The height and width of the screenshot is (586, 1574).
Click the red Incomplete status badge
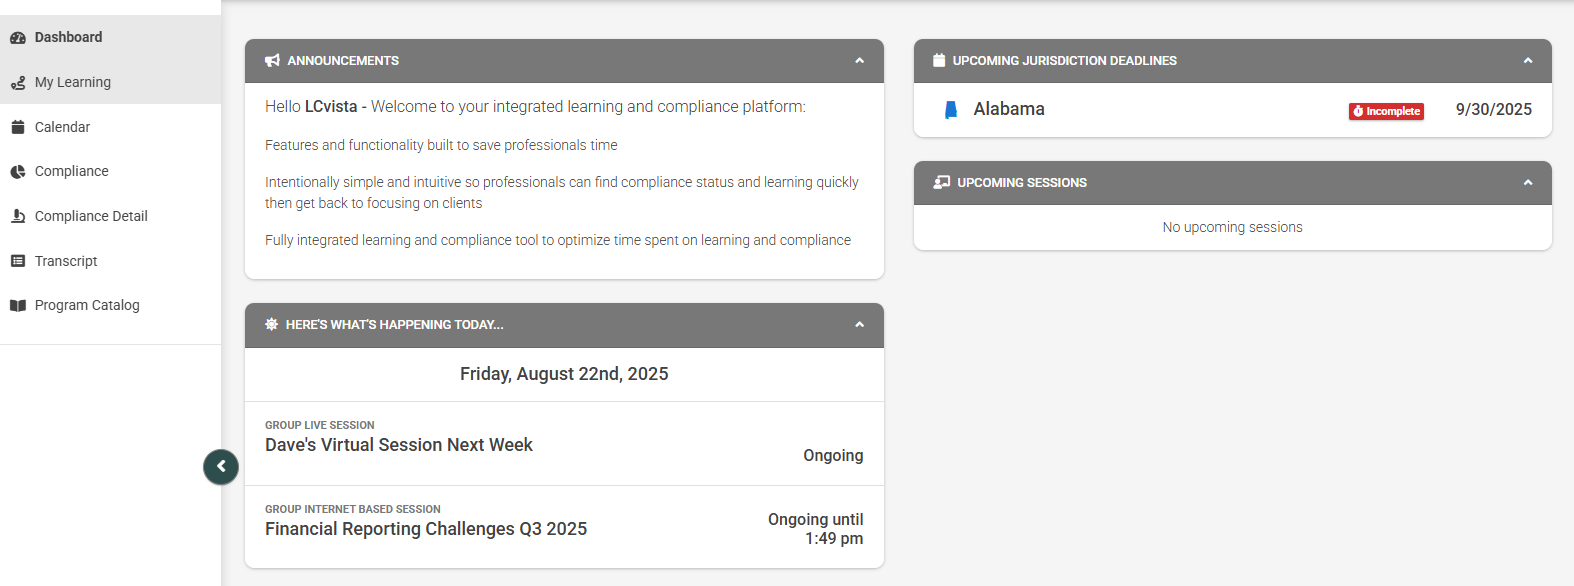(1386, 111)
